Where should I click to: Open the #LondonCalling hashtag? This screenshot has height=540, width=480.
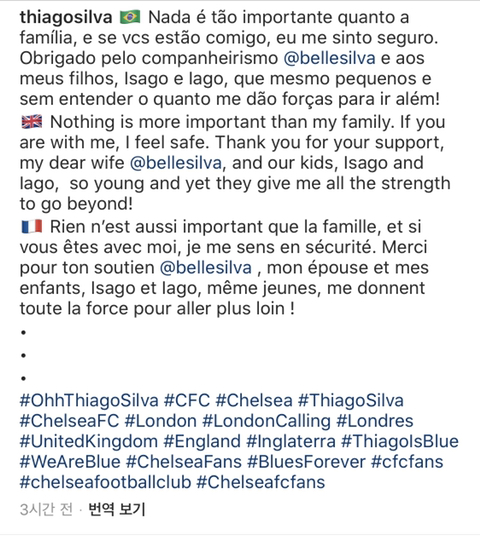[x=266, y=421]
